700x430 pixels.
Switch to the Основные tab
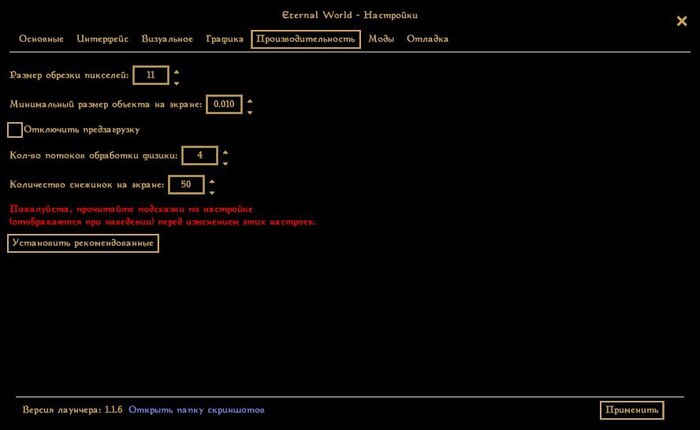tap(42, 39)
